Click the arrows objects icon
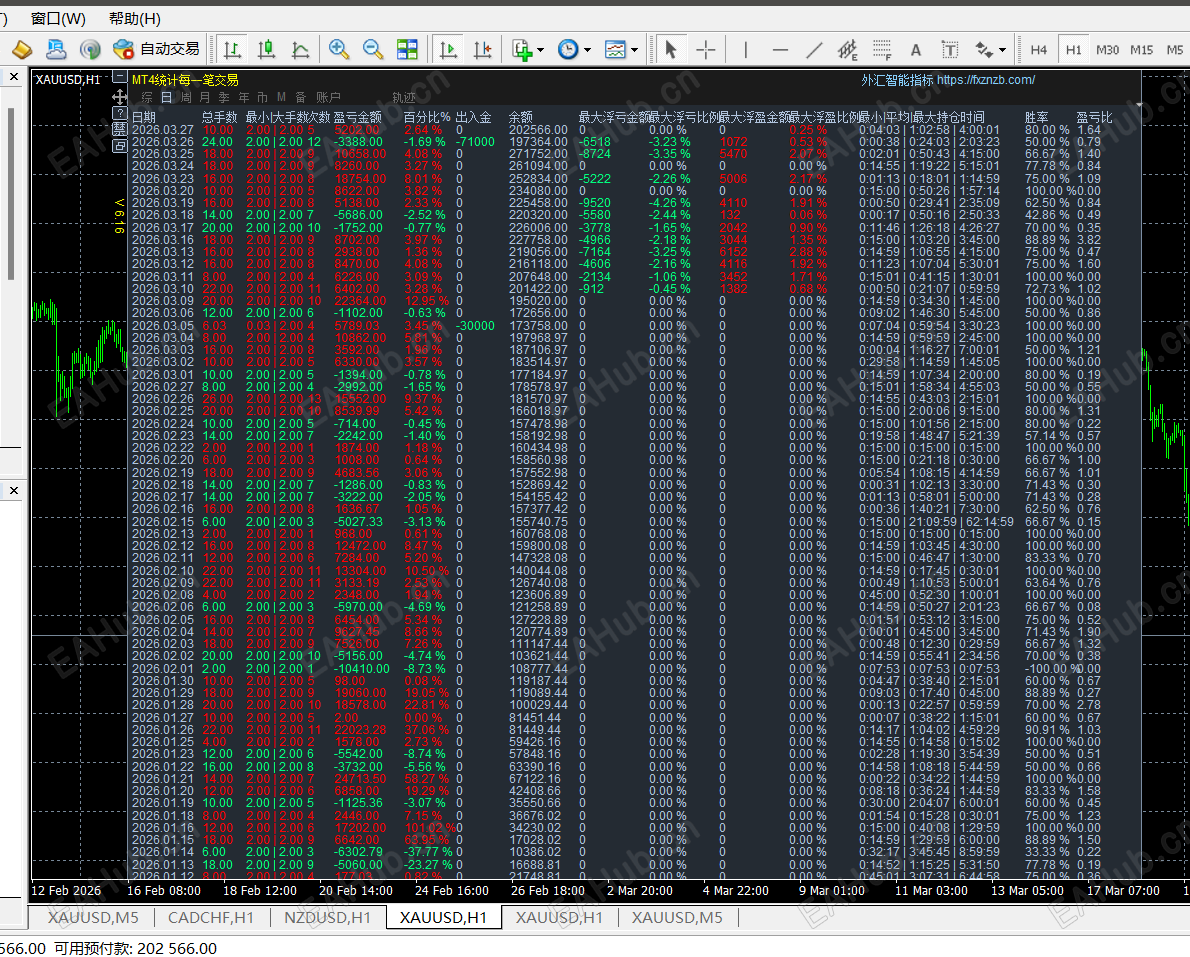This screenshot has width=1190, height=957. (x=984, y=49)
